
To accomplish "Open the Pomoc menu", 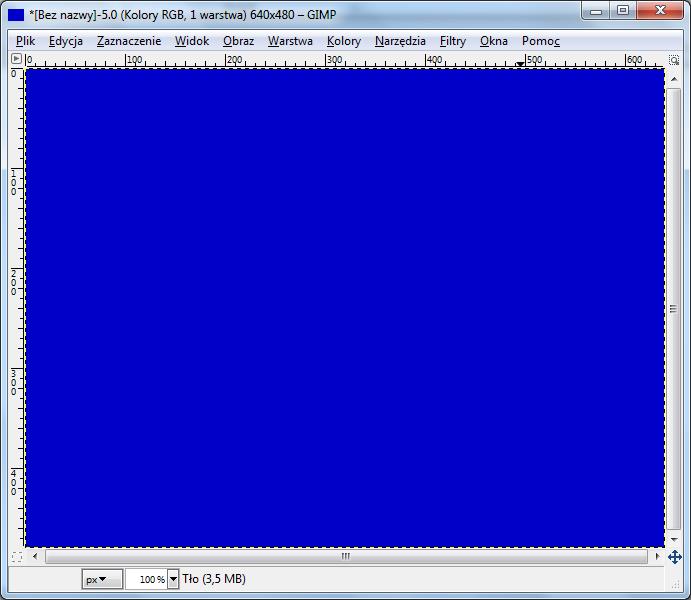I will (x=541, y=41).
